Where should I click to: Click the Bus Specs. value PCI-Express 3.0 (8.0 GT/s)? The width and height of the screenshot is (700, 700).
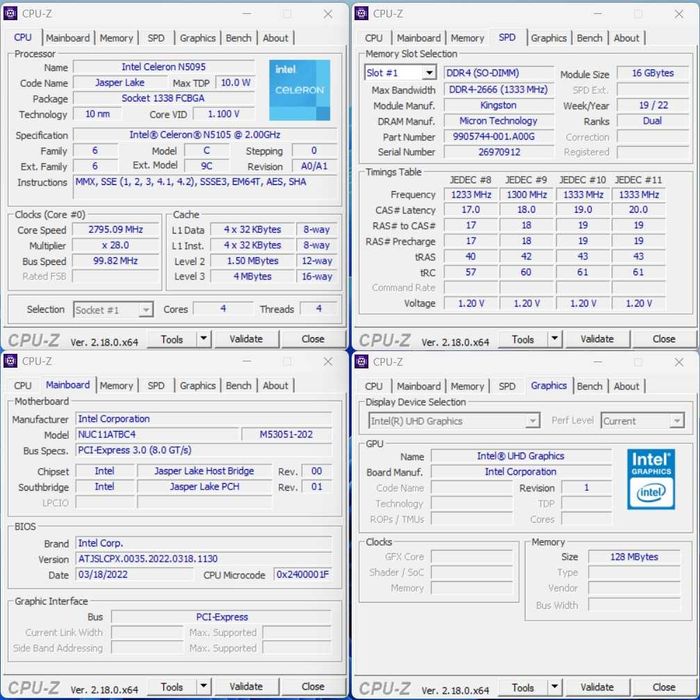point(204,450)
